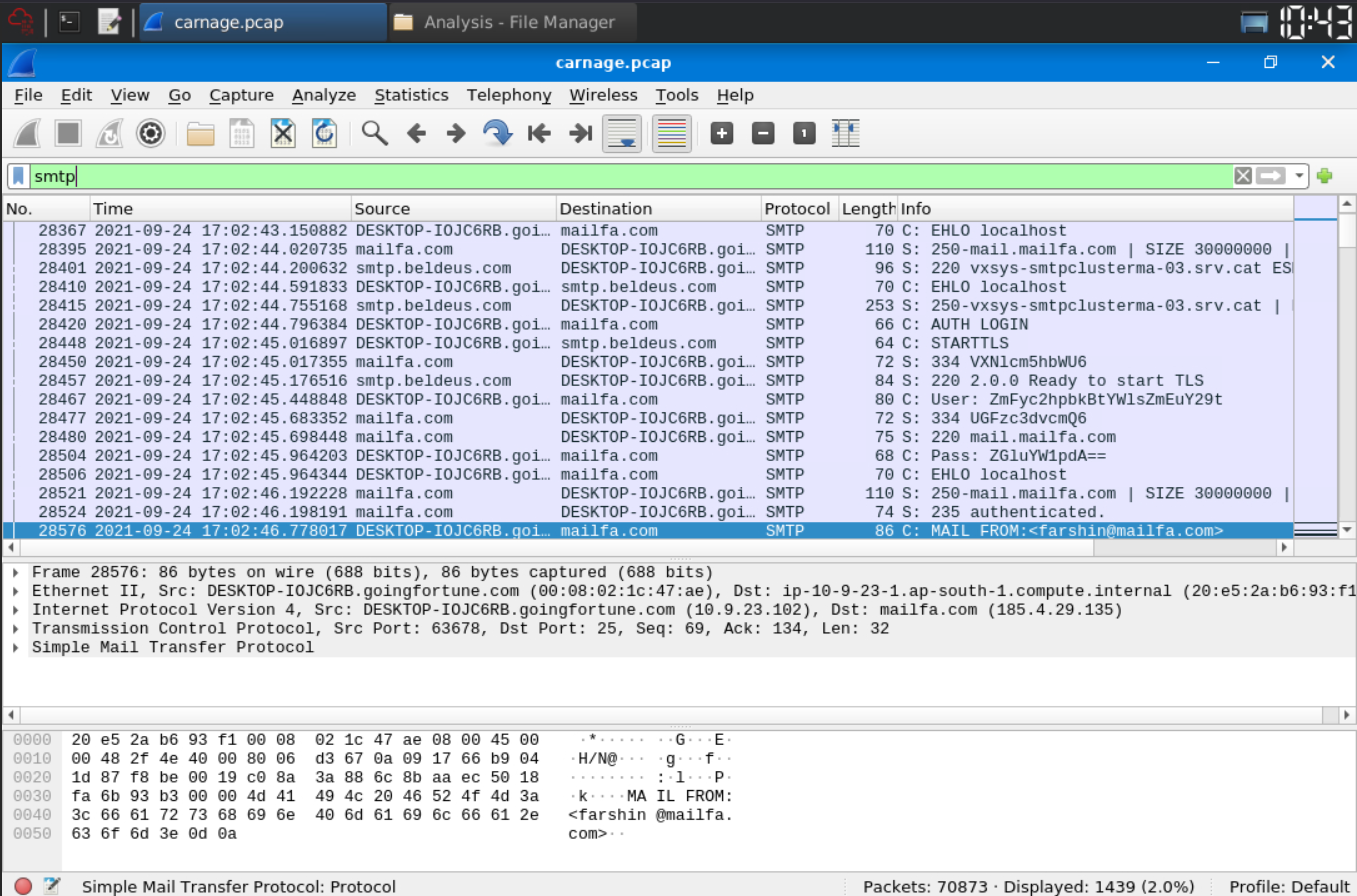1357x896 pixels.
Task: Stop the running capture
Action: pos(68,133)
